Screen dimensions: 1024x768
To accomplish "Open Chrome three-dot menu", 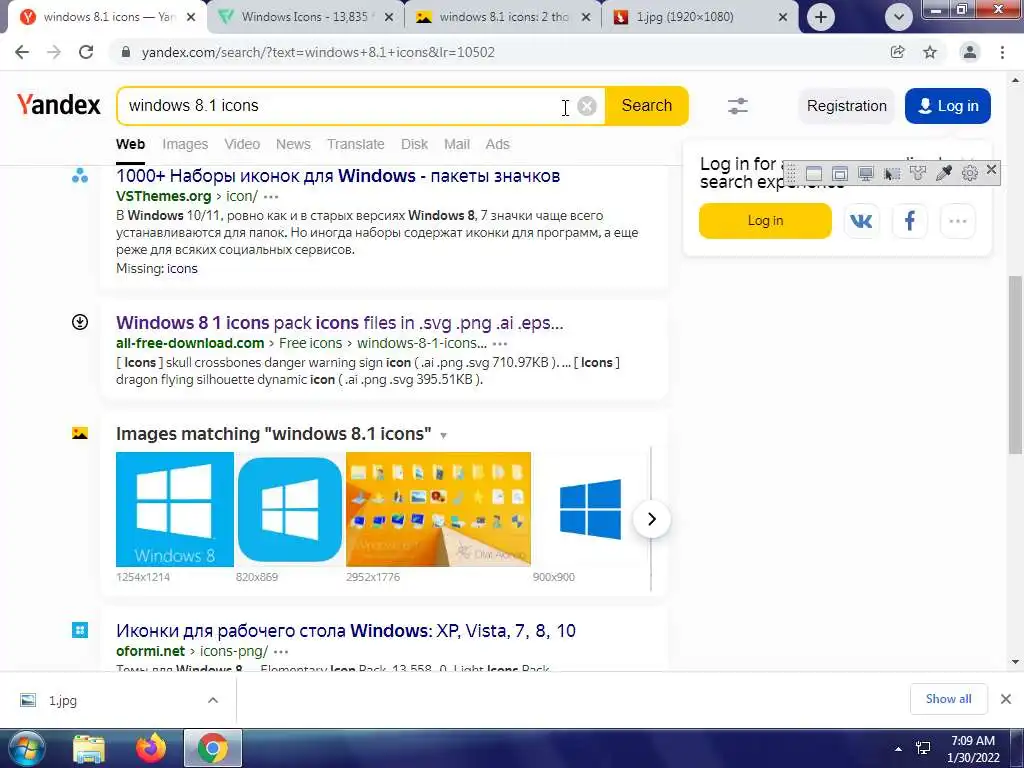I will pos(1002,52).
